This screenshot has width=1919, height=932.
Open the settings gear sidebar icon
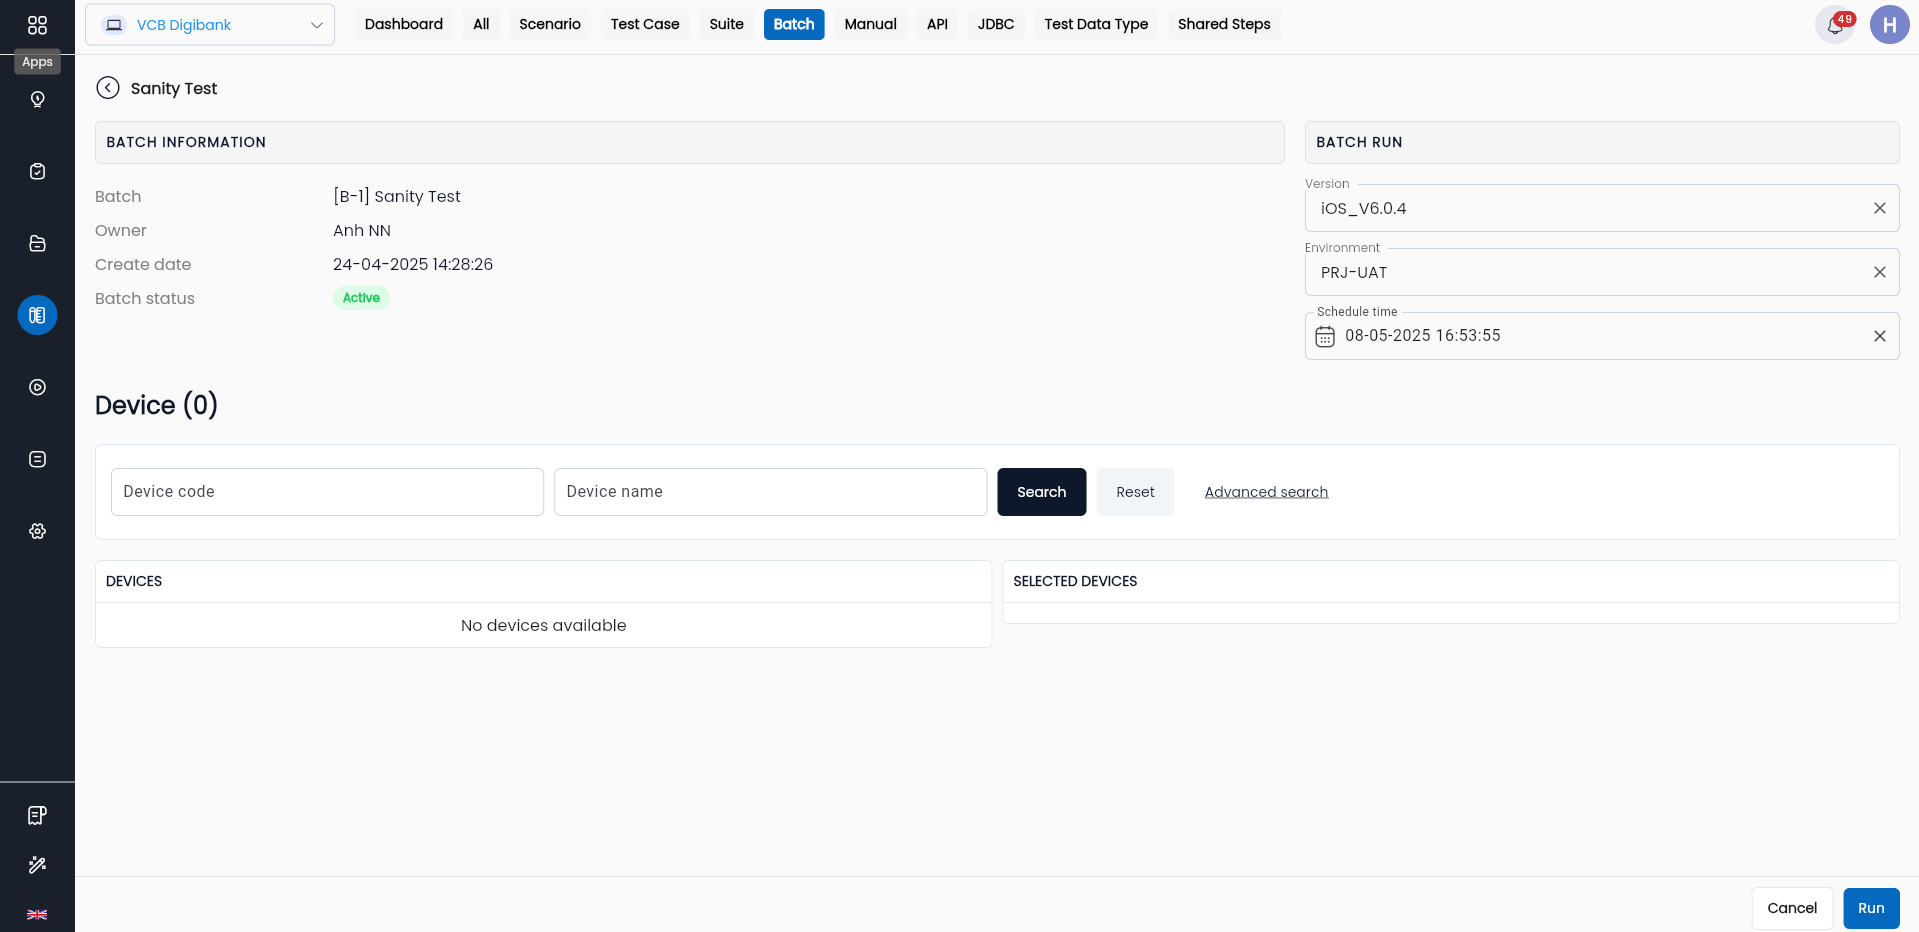click(x=37, y=531)
